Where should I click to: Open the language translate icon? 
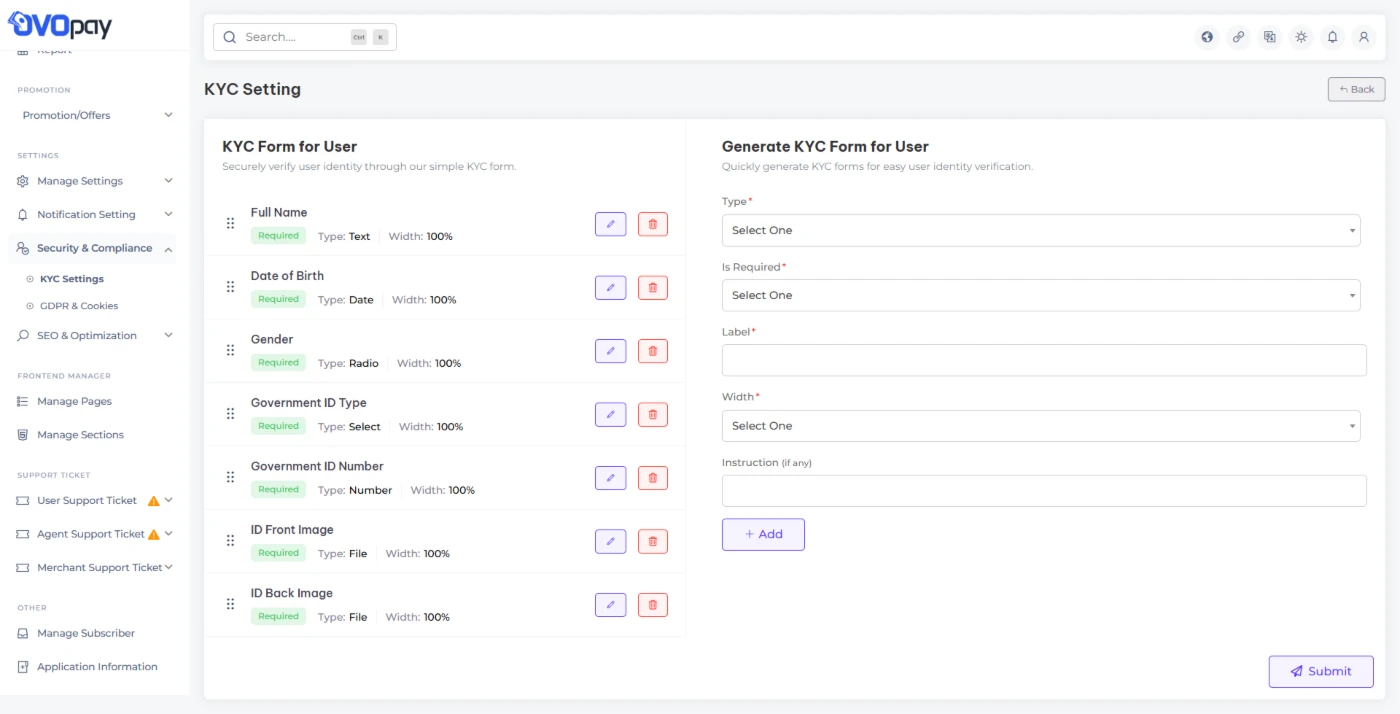pos(1270,37)
